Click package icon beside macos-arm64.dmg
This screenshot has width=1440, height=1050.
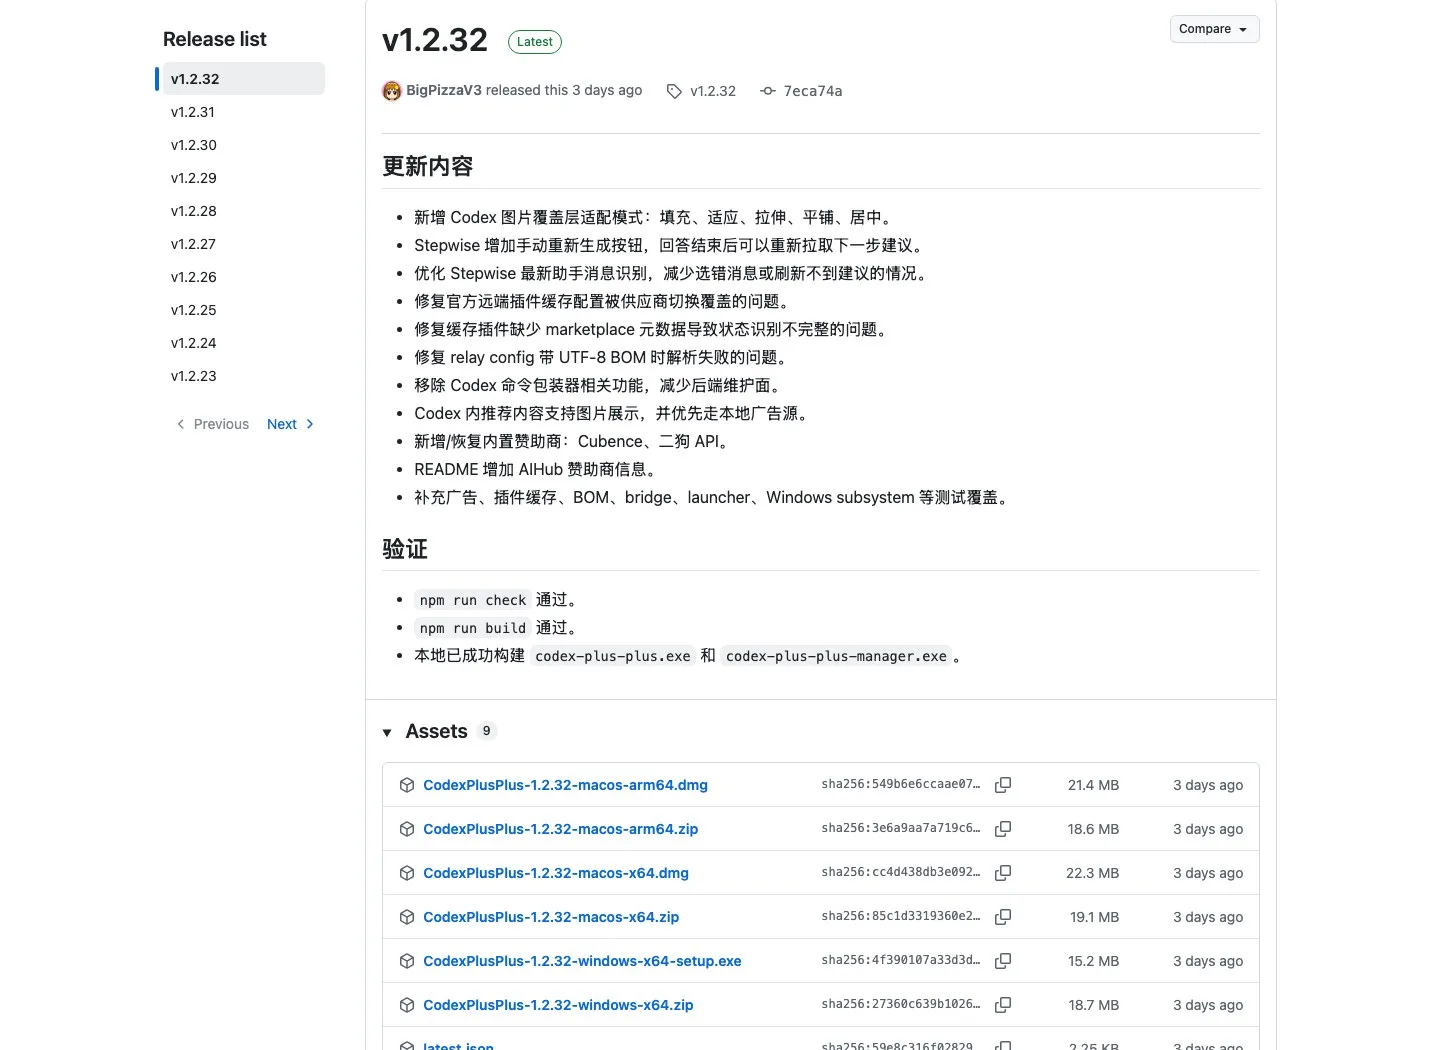pos(407,785)
